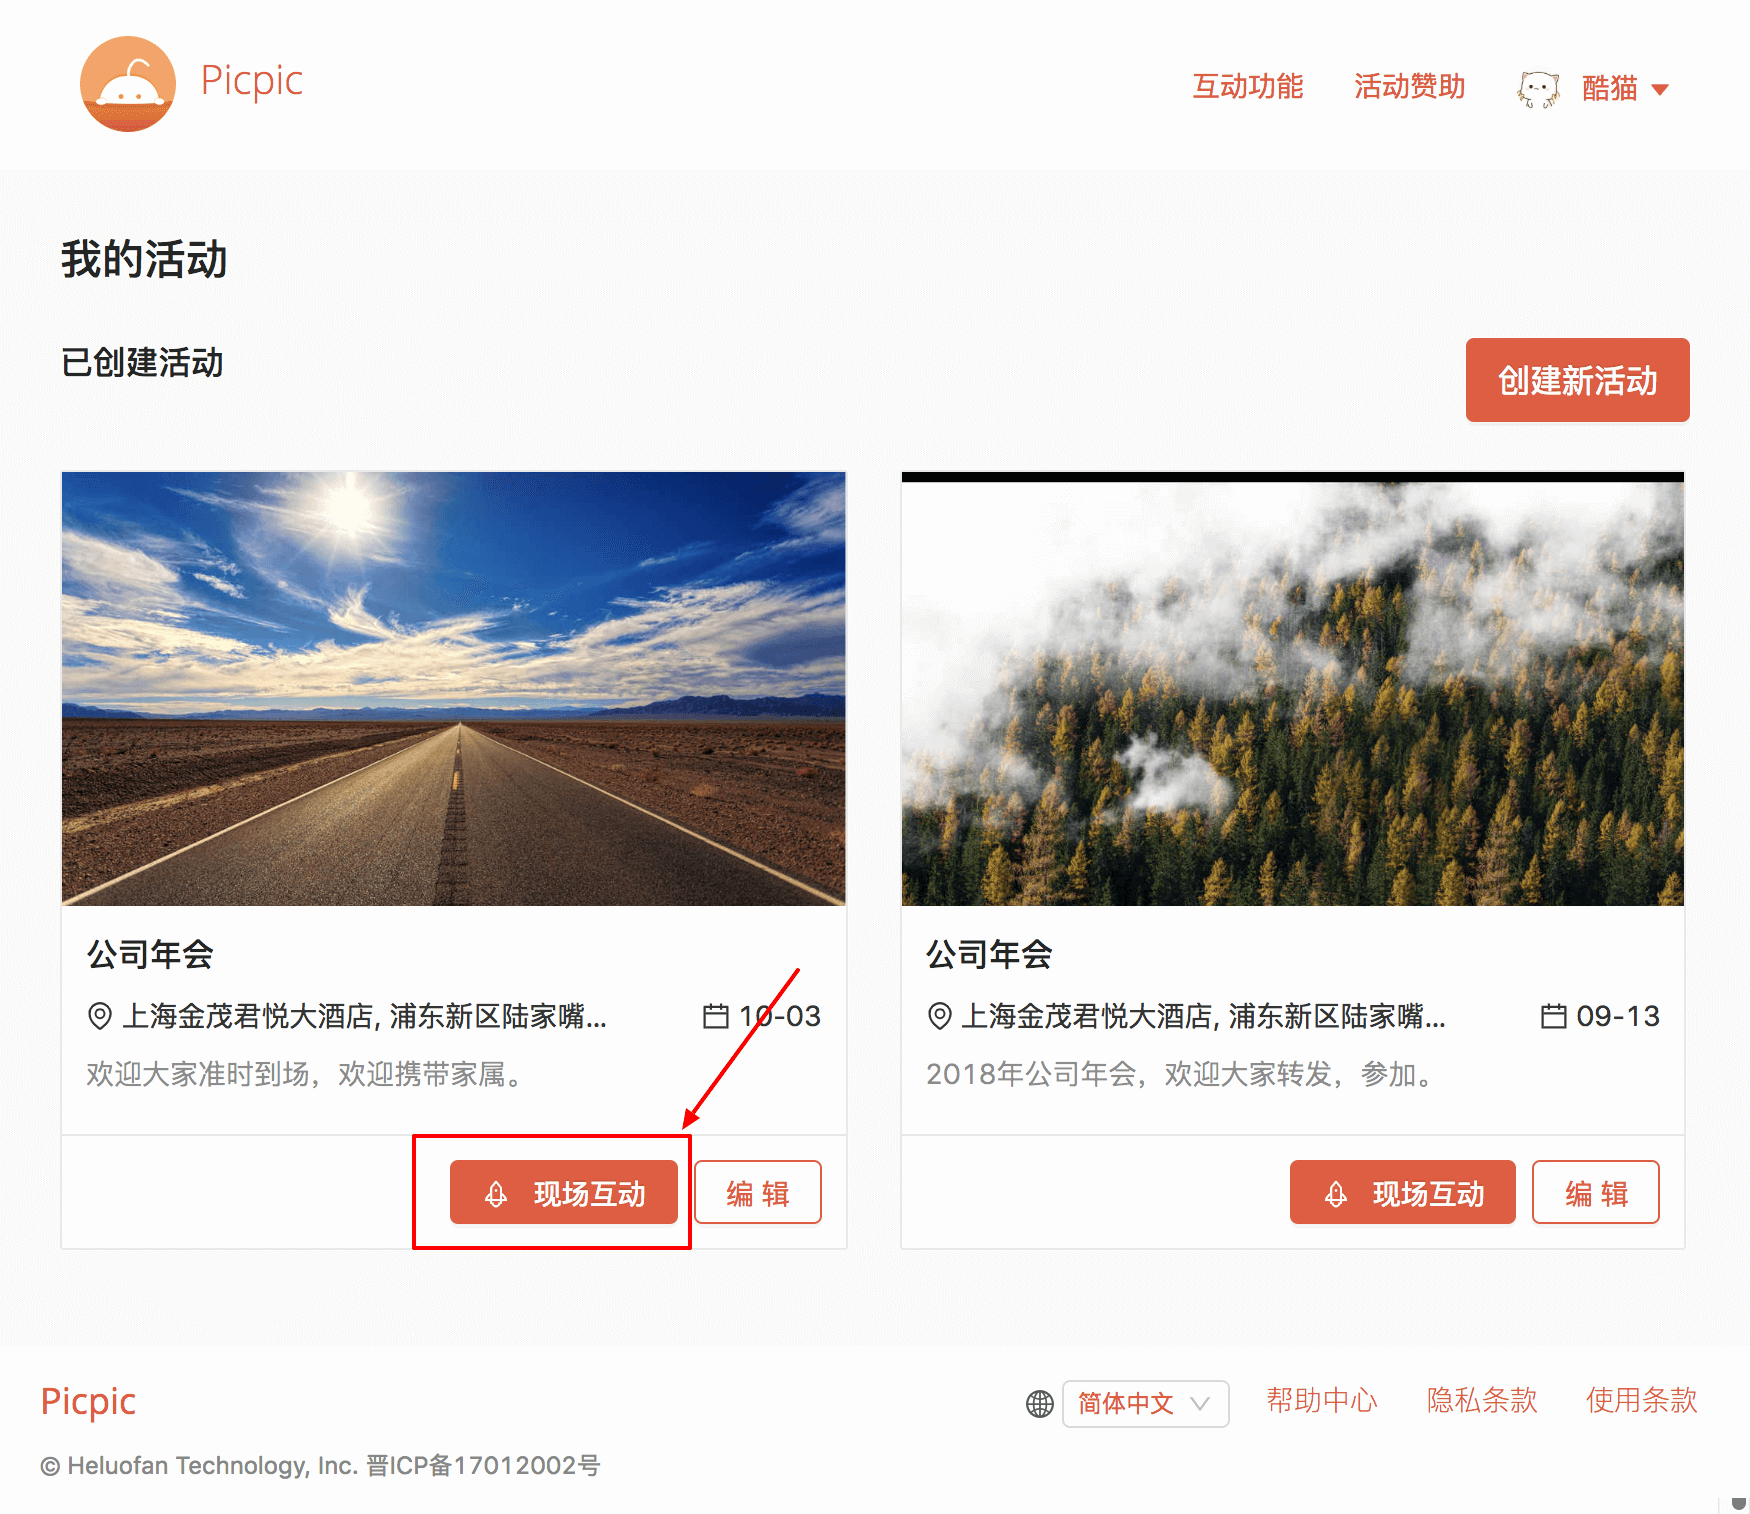Click 现场互动 on the first event card
Screen dimensions: 1750x1514
click(x=564, y=1192)
